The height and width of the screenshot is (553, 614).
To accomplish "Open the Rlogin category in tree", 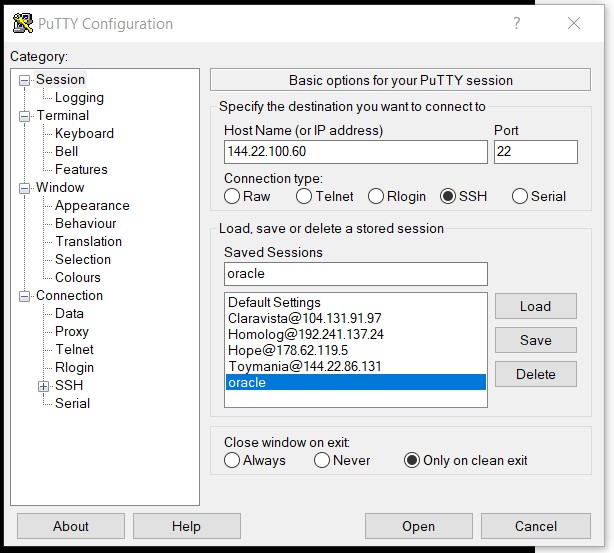I will (x=74, y=368).
